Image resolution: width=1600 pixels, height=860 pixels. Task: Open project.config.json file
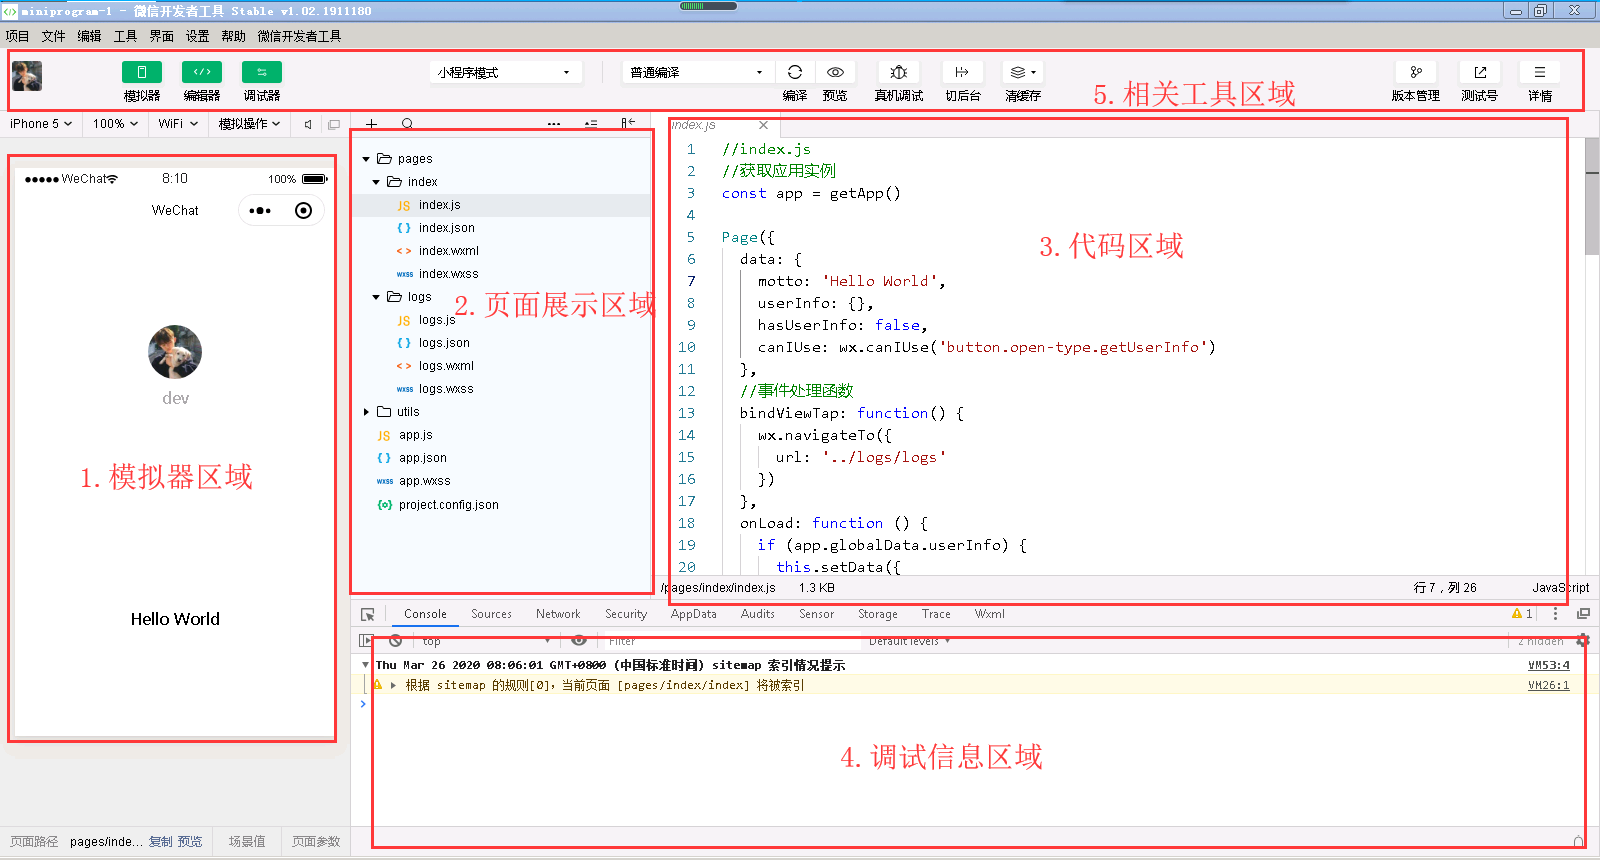tap(449, 505)
